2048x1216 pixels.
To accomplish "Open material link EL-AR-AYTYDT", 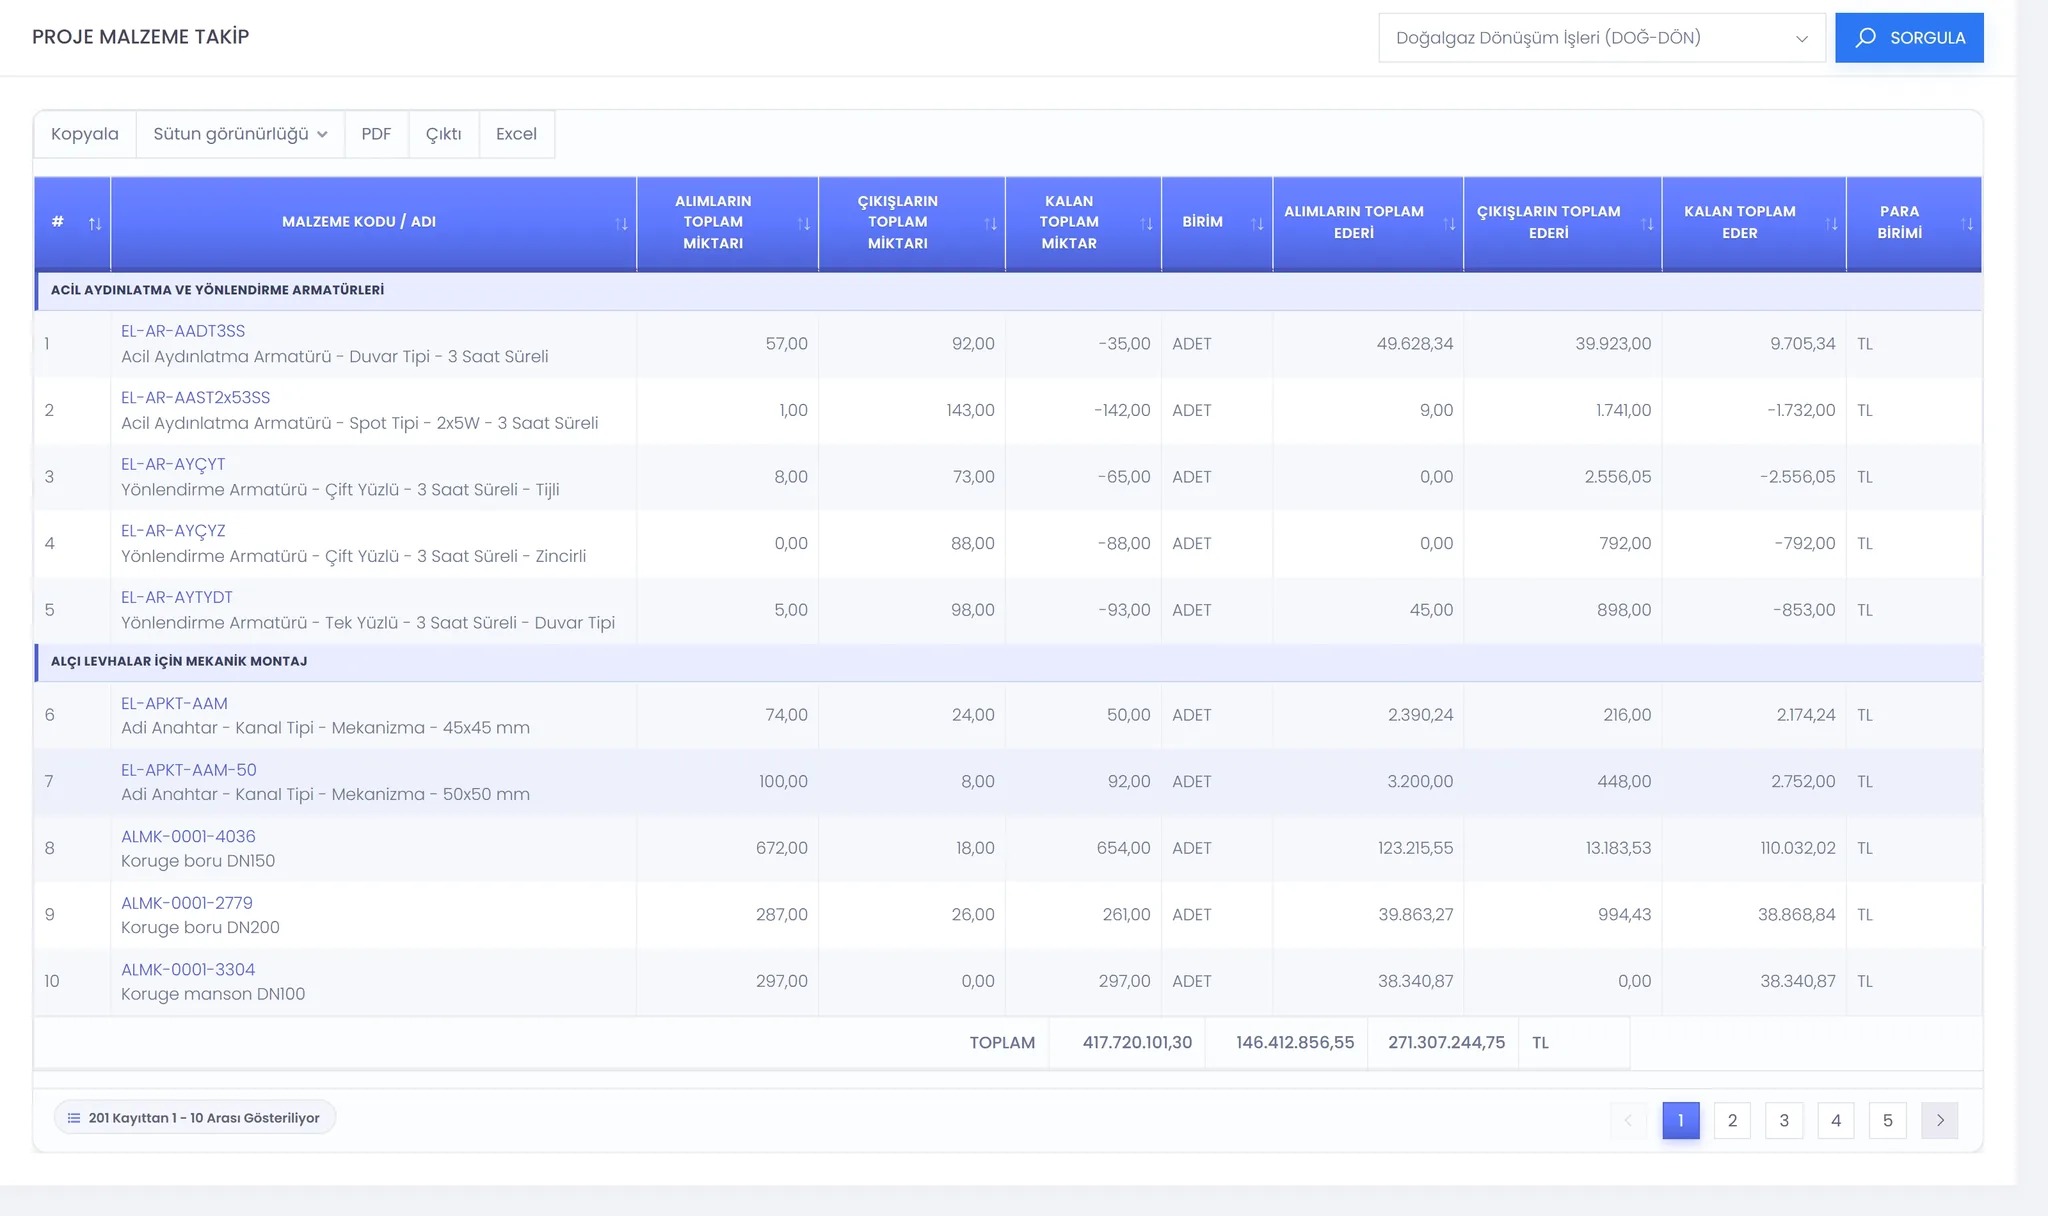I will (x=177, y=597).
